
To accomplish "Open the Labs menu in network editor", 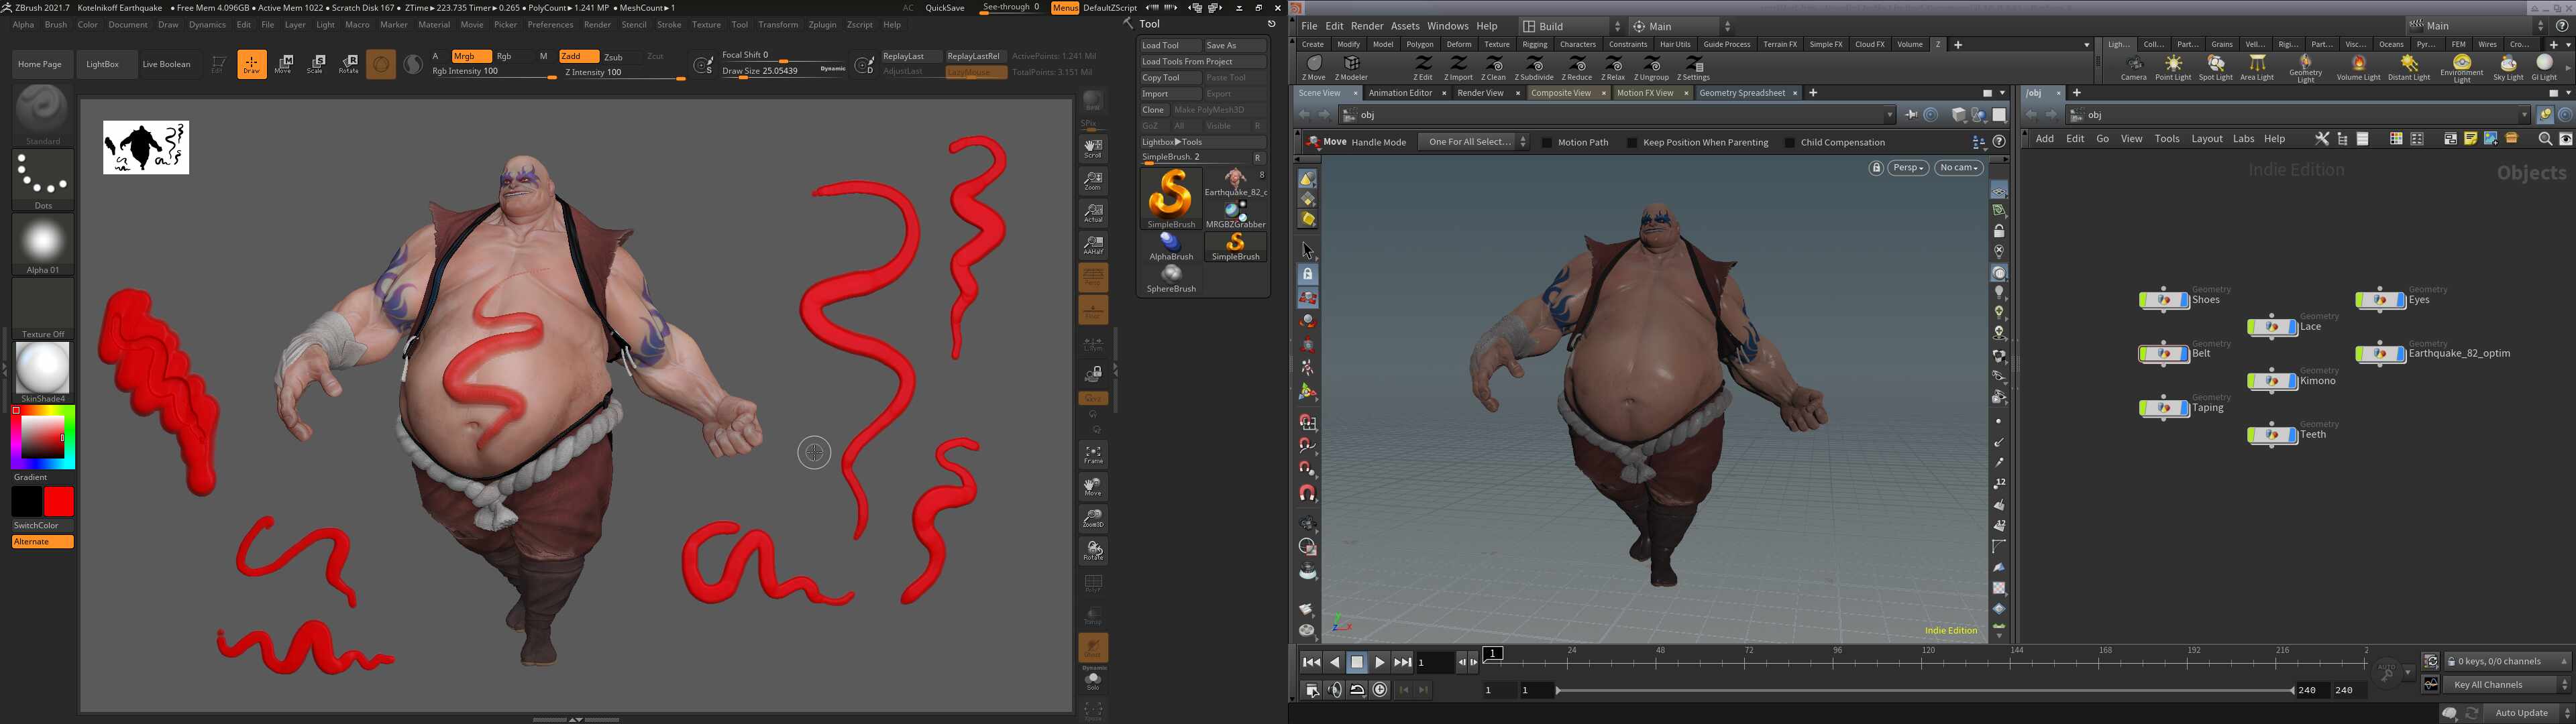I will [x=2243, y=139].
